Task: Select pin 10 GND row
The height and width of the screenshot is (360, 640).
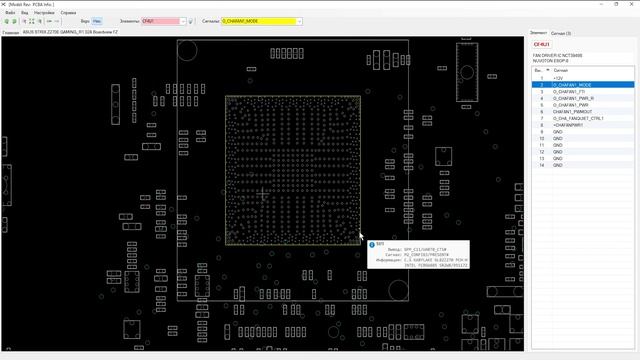Action: (583, 138)
